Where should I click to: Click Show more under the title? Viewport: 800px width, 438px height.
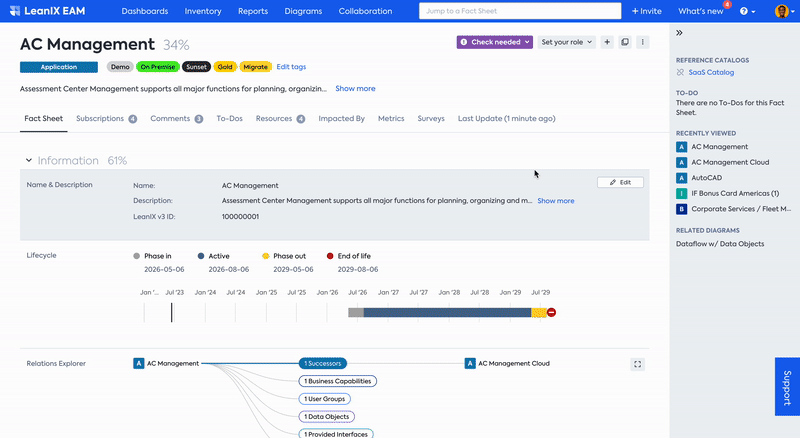(355, 88)
